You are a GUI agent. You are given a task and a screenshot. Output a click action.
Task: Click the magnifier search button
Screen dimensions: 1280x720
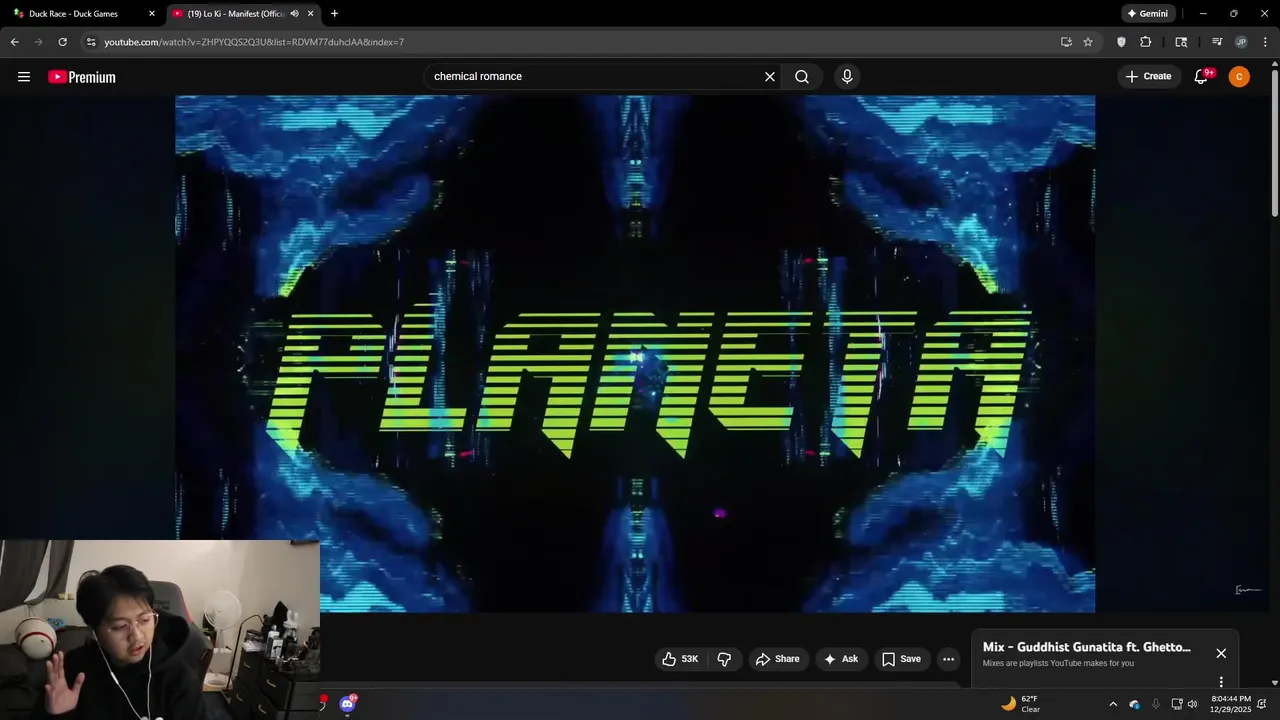tap(802, 77)
